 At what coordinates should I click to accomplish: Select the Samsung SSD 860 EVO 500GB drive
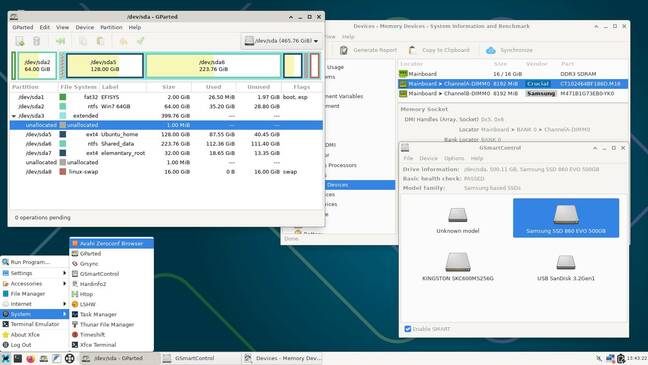(566, 218)
